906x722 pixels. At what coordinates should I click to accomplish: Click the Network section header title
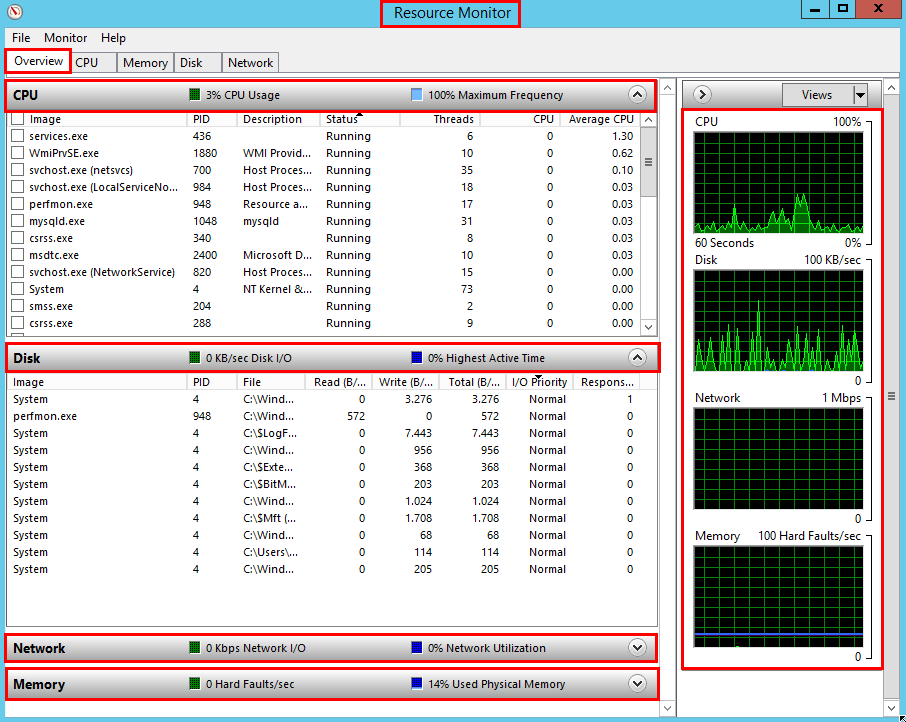[39, 648]
